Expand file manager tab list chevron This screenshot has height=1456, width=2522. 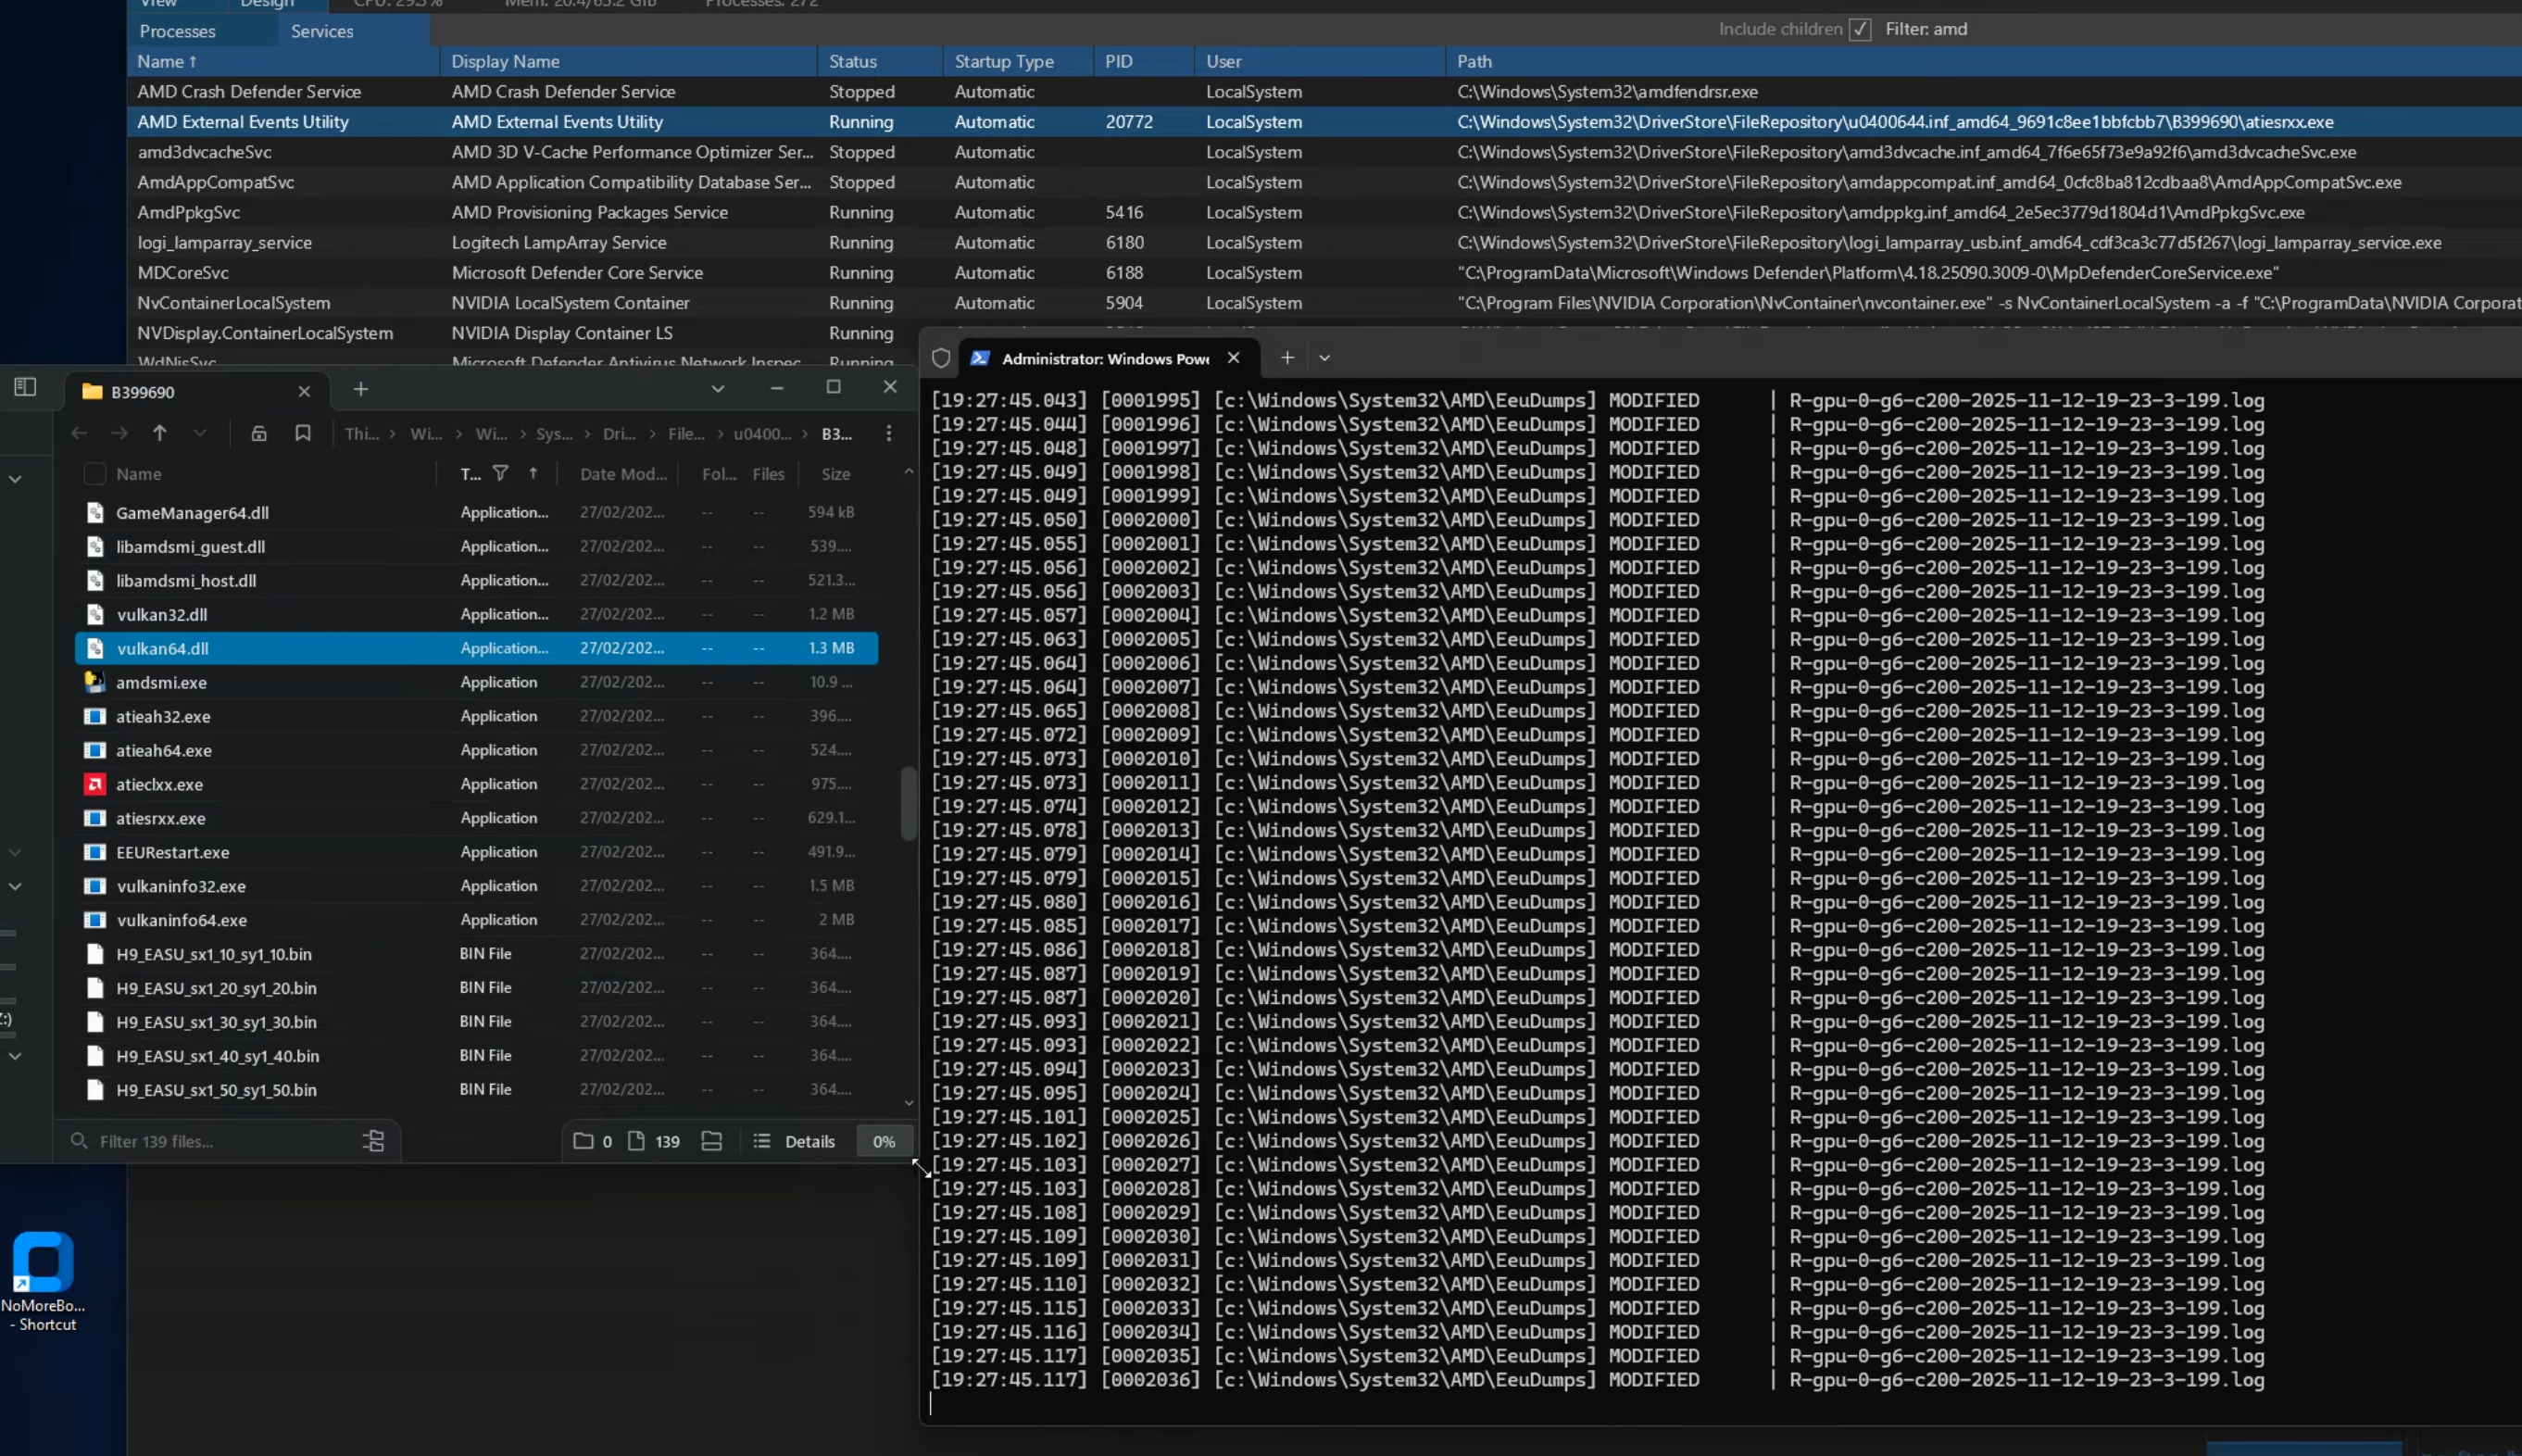[717, 389]
